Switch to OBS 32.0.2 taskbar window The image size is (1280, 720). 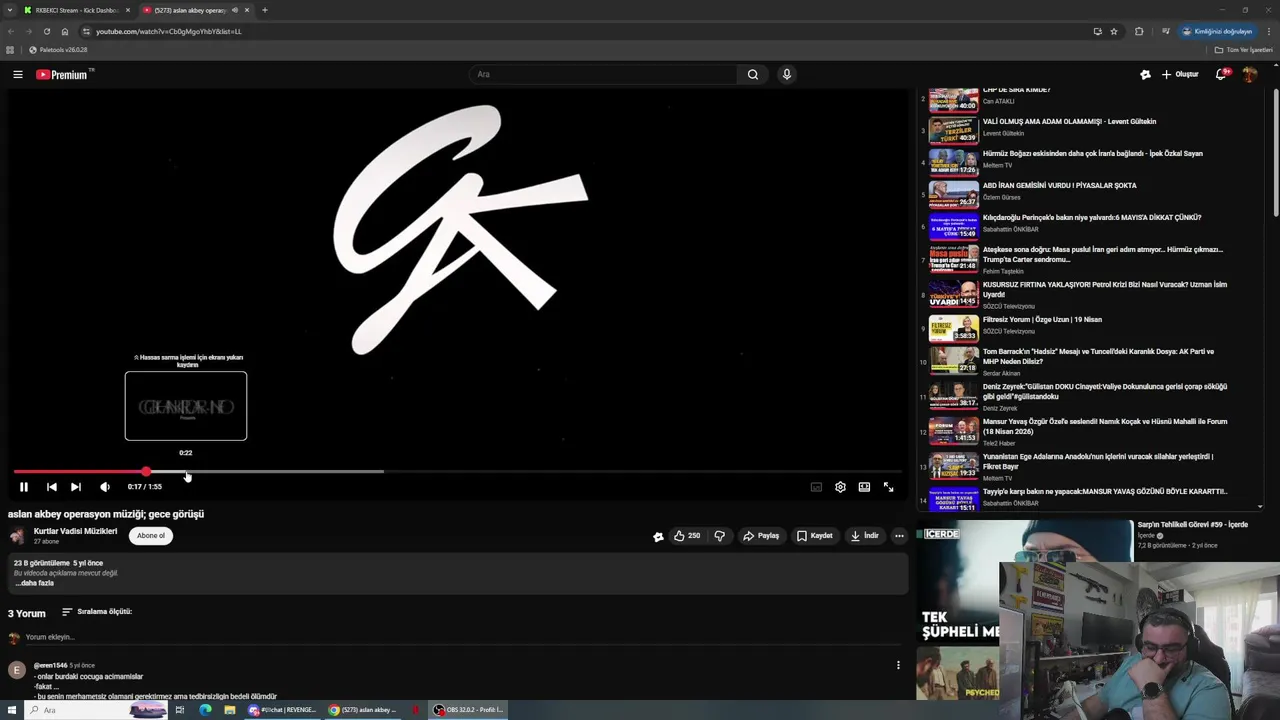pos(470,710)
